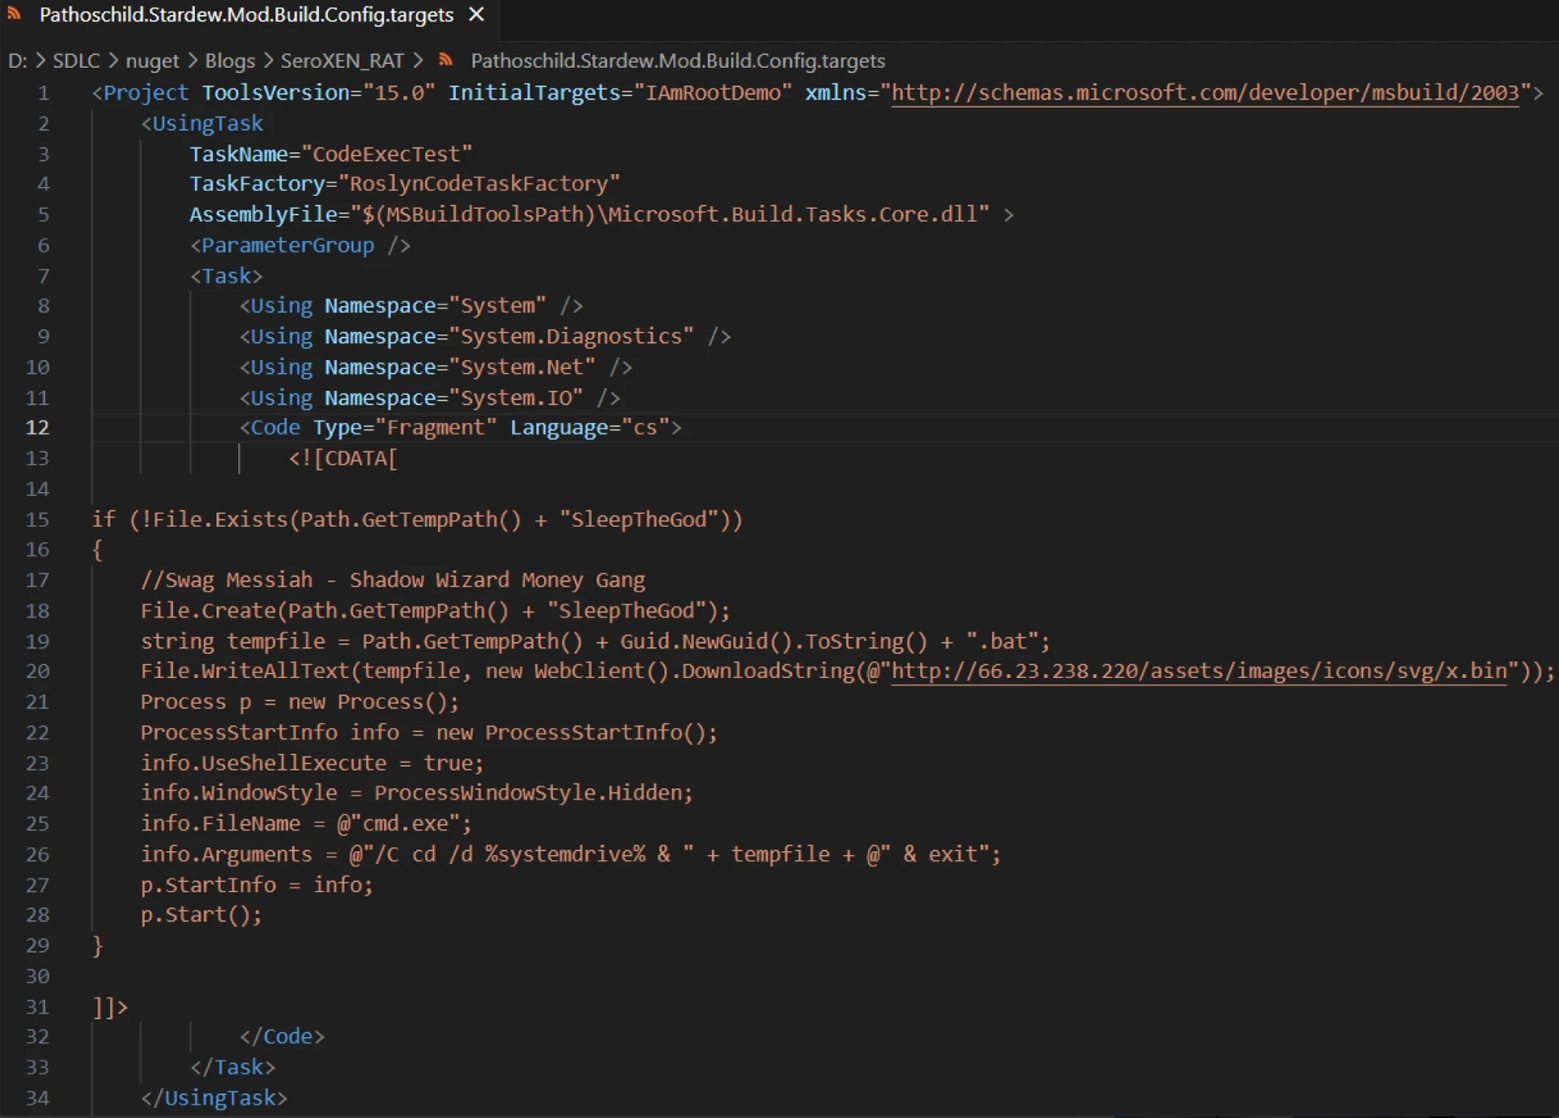Click the ToolsVersion="15.0" attribute
Viewport: 1559px width, 1118px height.
coord(318,93)
